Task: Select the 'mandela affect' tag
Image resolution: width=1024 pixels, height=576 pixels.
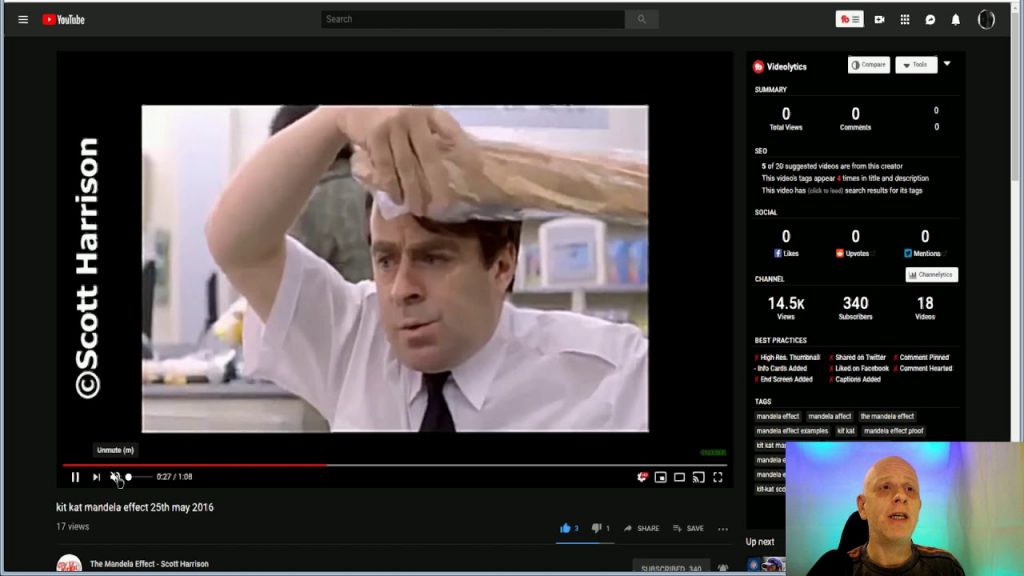Action: (829, 416)
